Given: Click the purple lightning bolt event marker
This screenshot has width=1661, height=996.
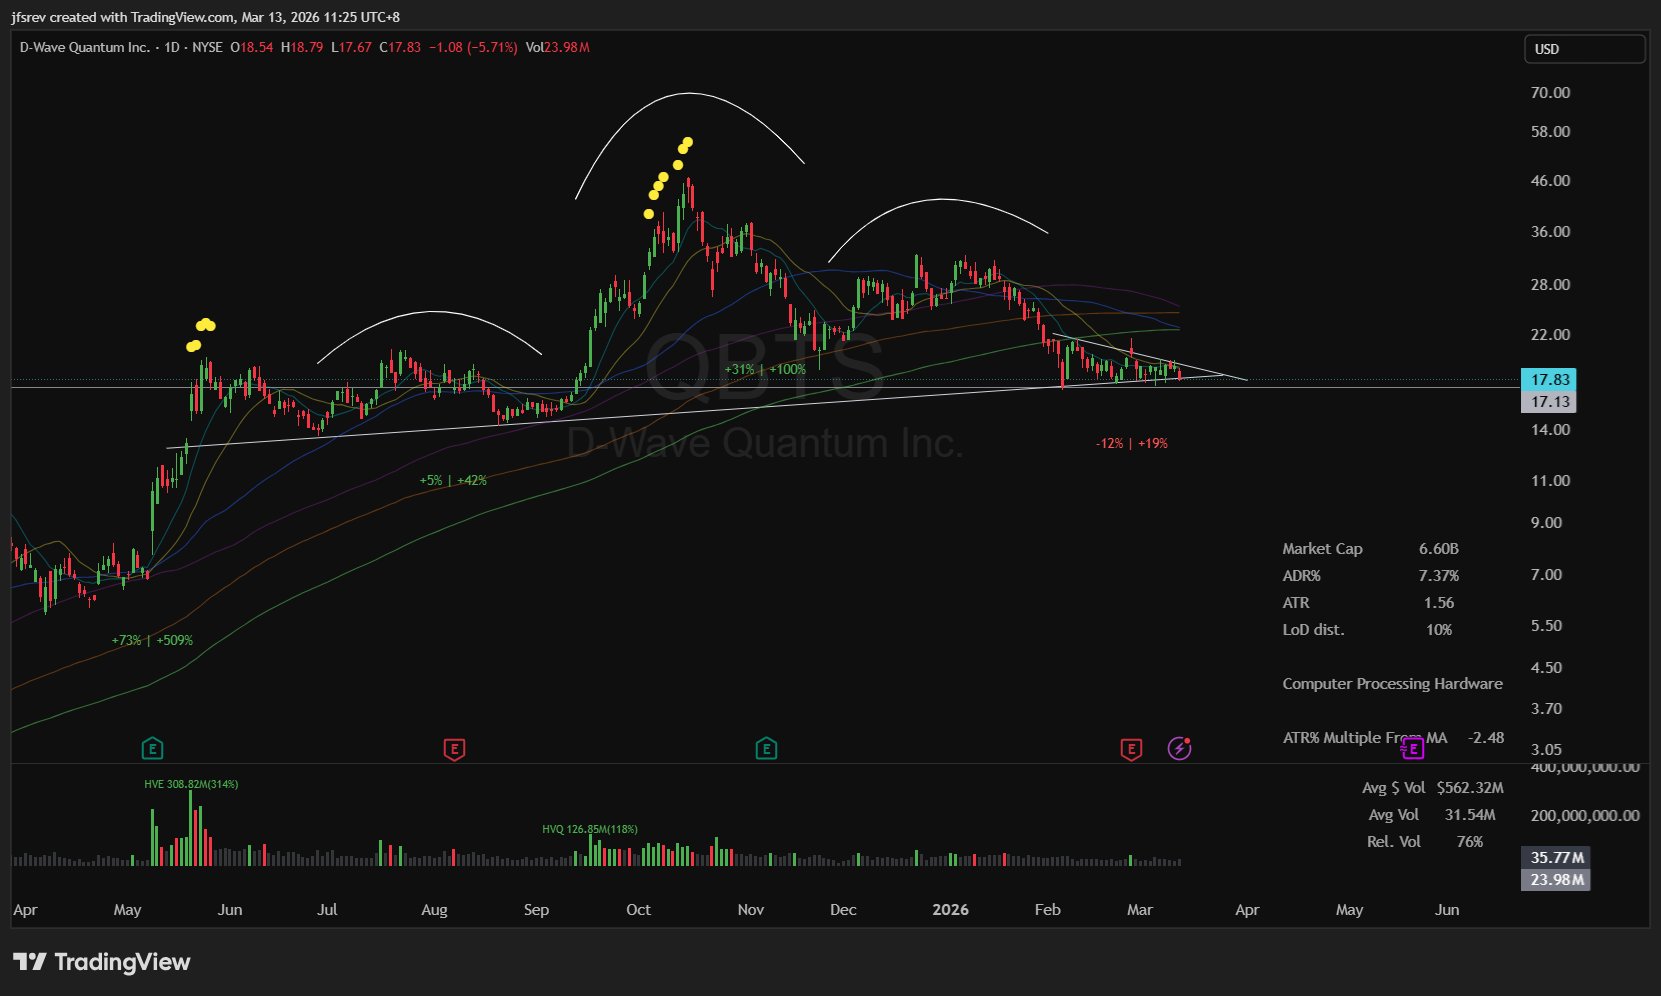Looking at the screenshot, I should click(x=1180, y=748).
